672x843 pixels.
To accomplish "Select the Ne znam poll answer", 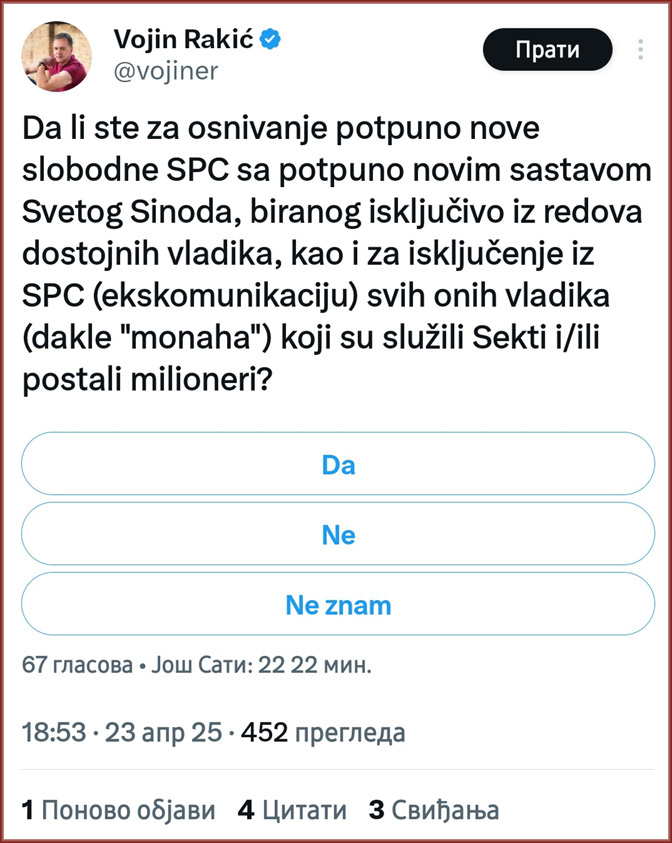I will click(x=338, y=605).
